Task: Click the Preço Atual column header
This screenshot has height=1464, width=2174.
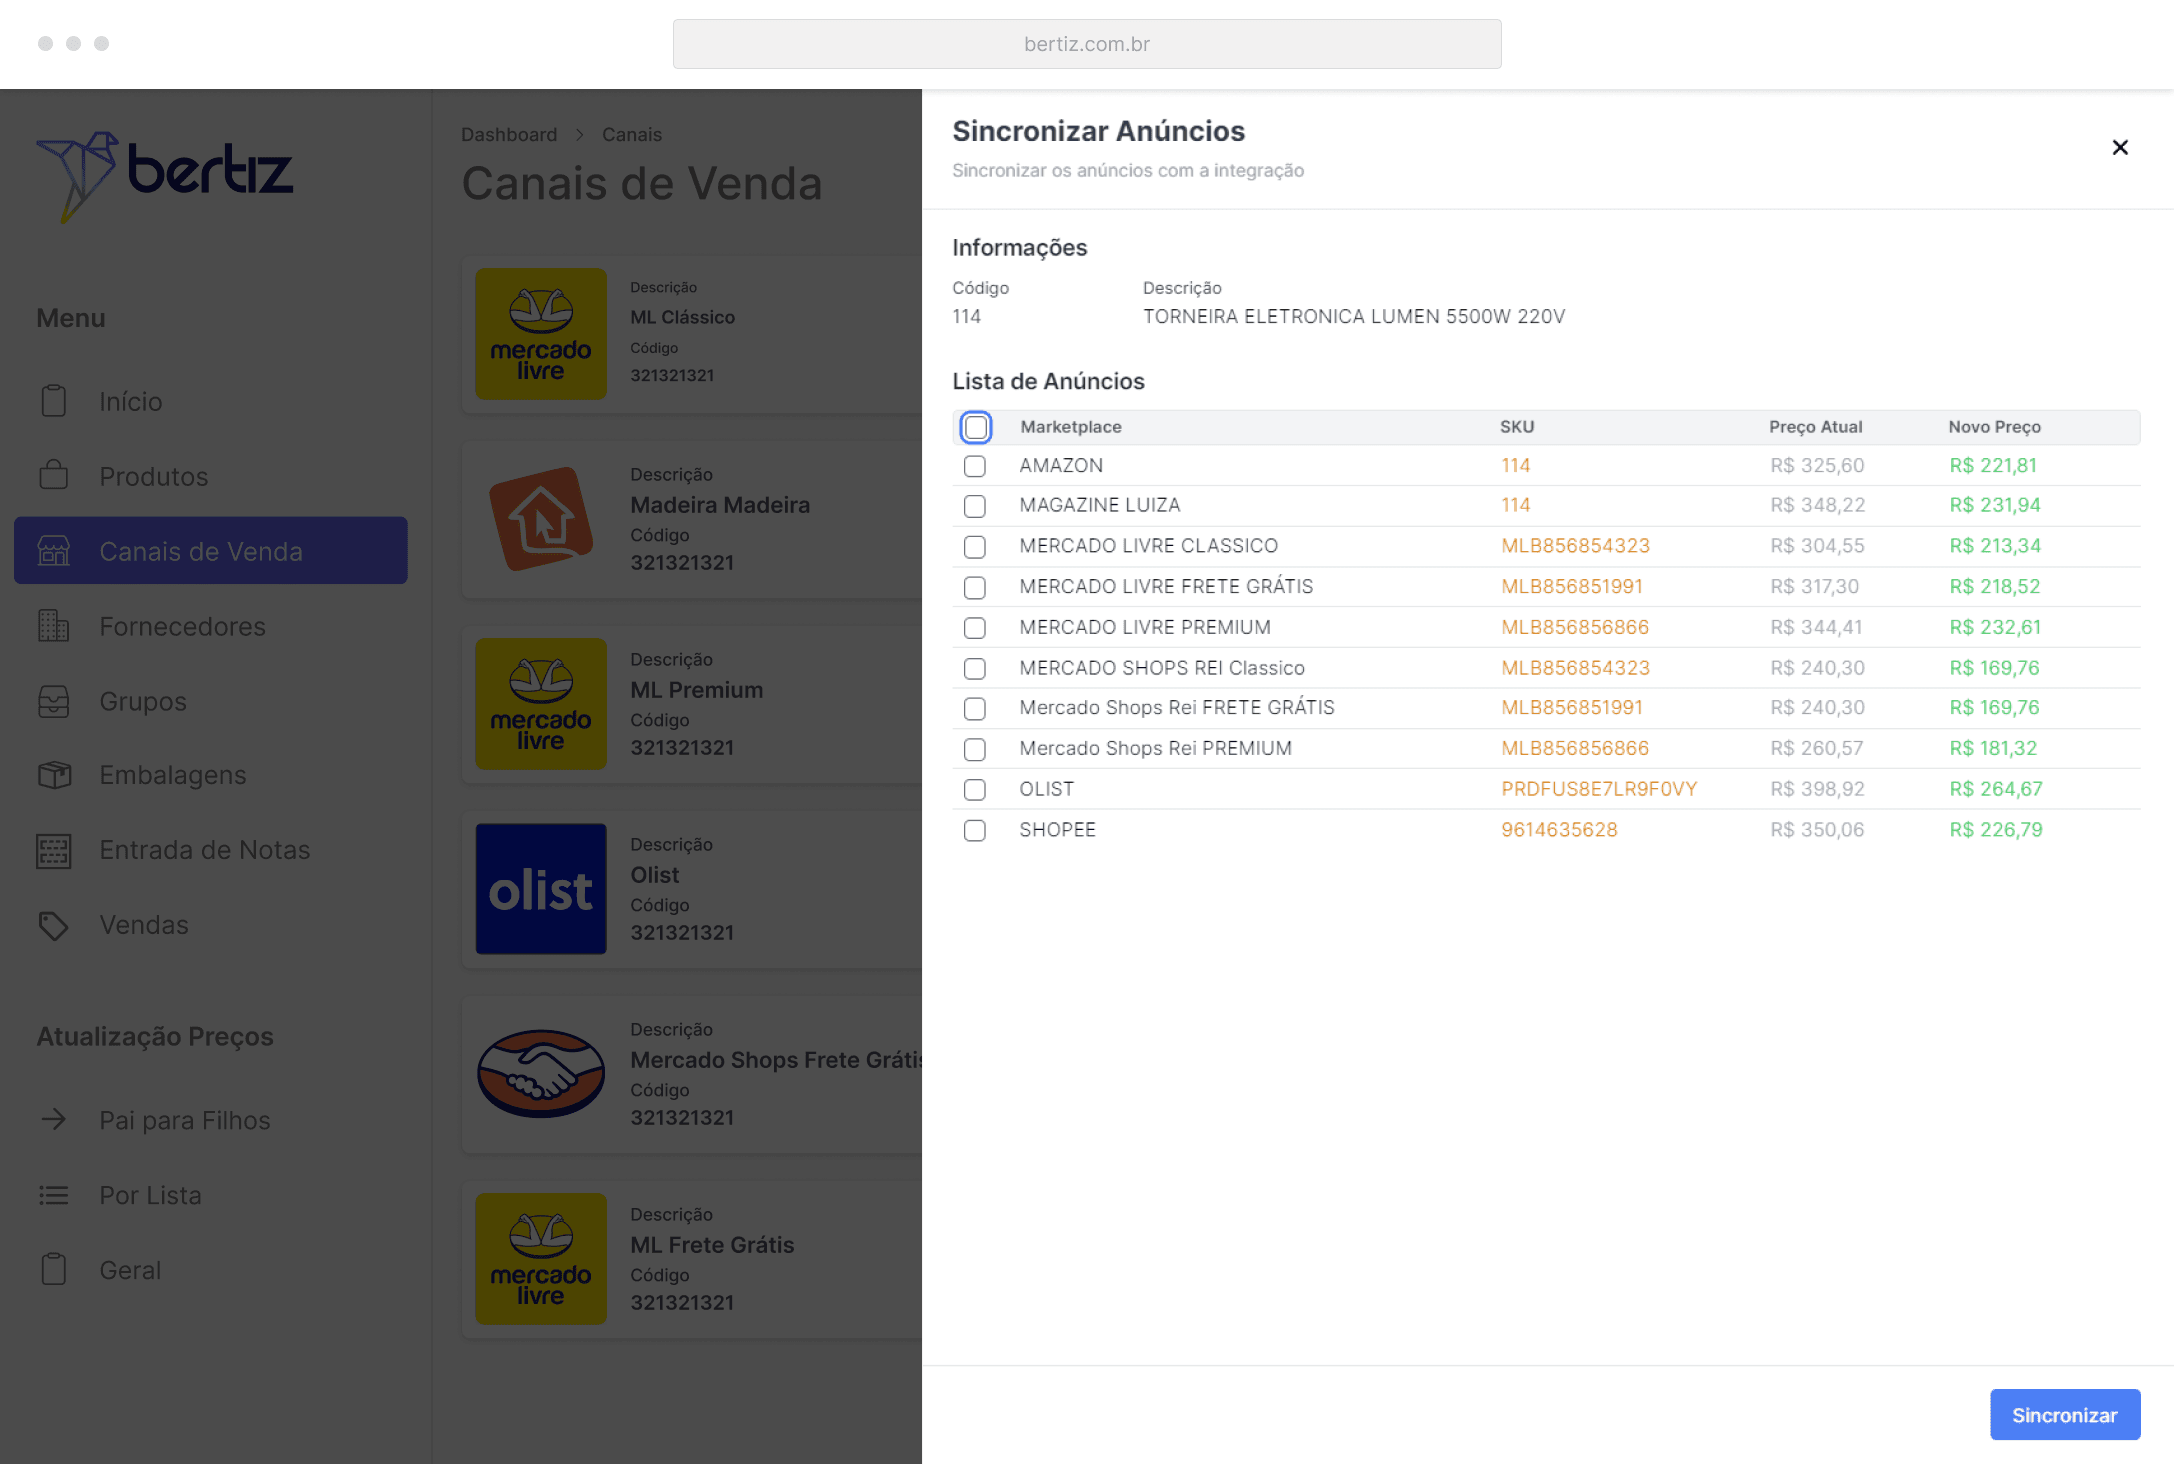Action: tap(1816, 427)
